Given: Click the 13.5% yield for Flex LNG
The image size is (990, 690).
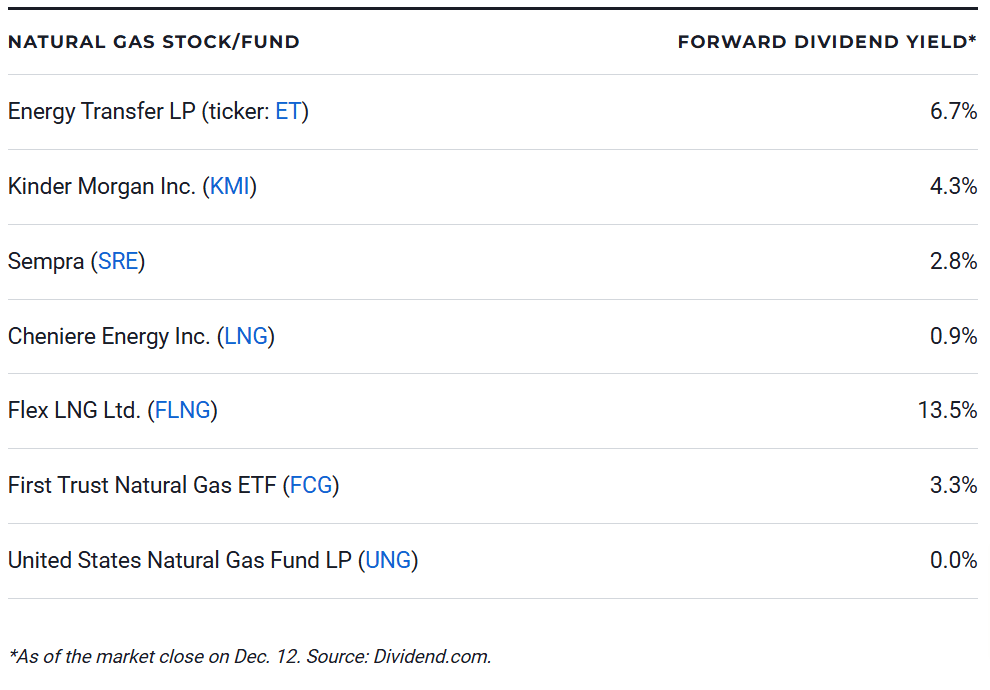Looking at the screenshot, I should (947, 411).
